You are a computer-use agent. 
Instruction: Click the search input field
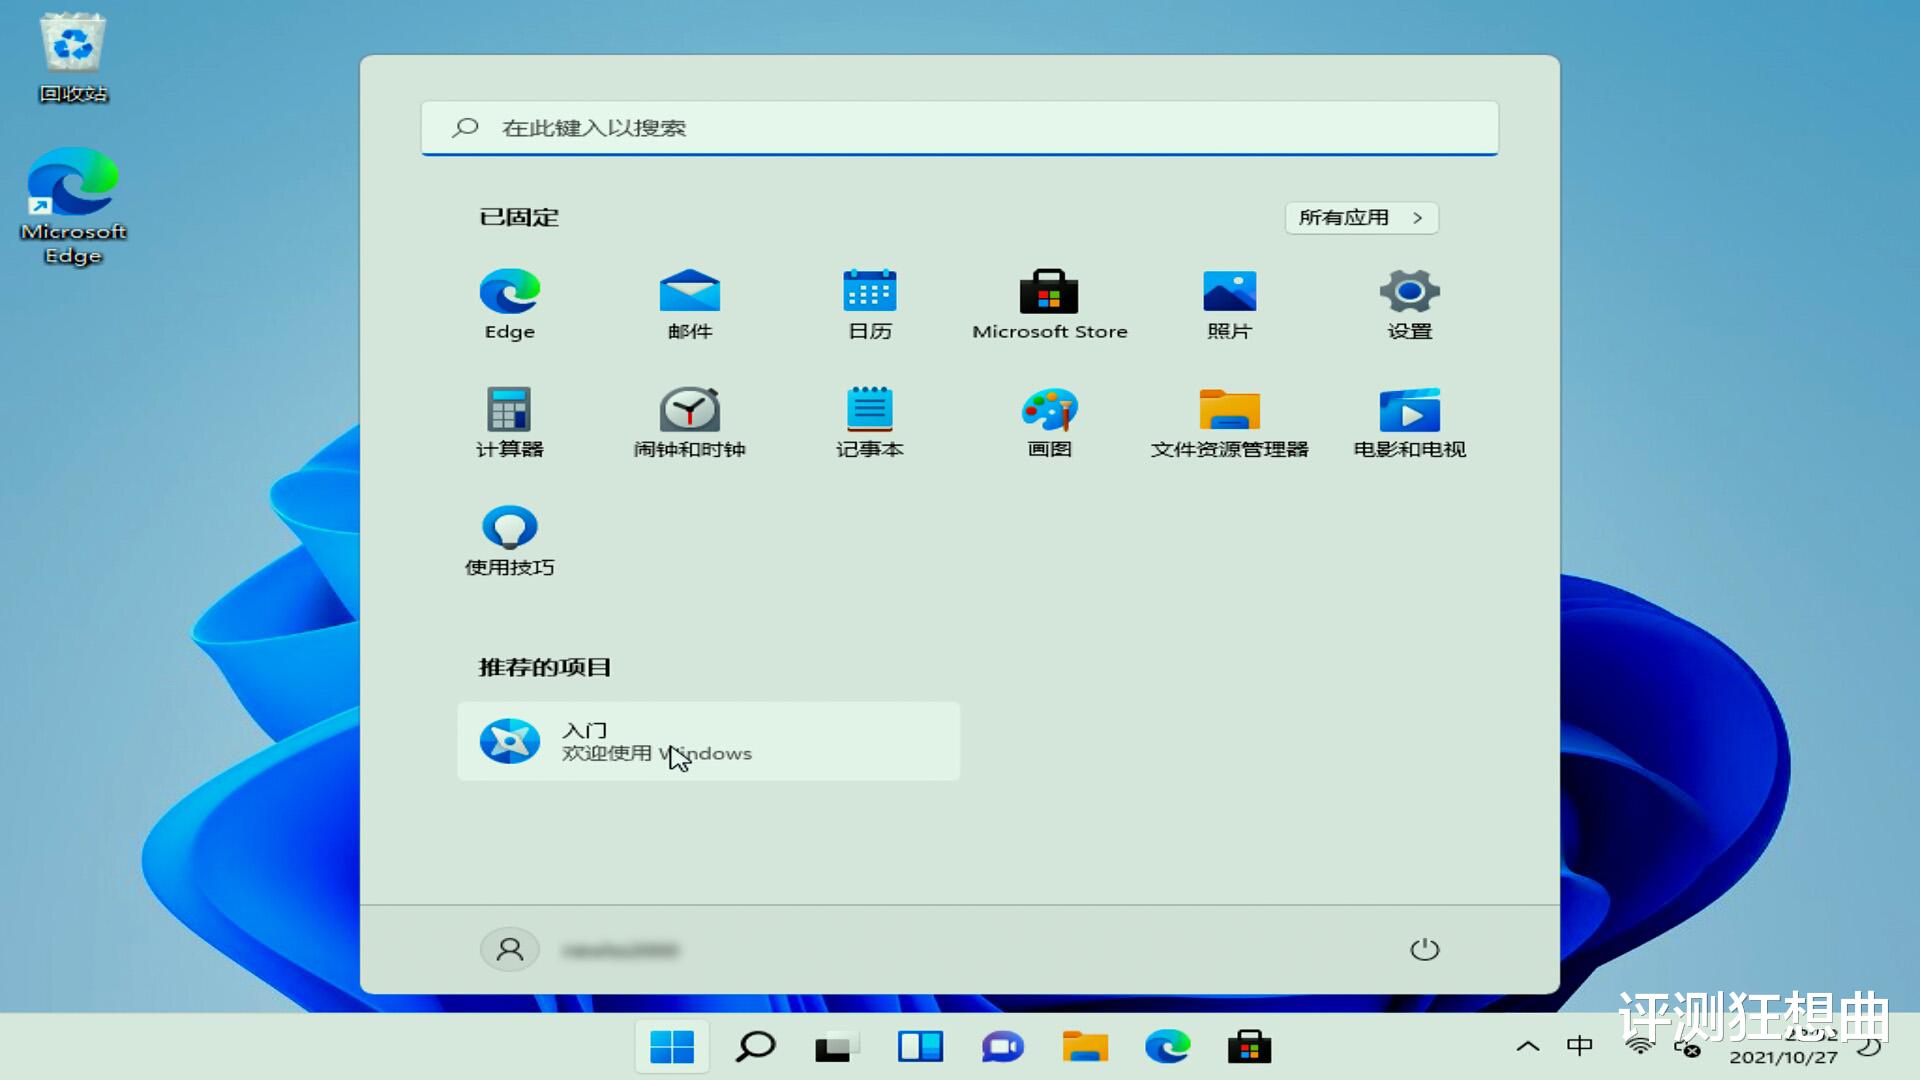[x=960, y=127]
